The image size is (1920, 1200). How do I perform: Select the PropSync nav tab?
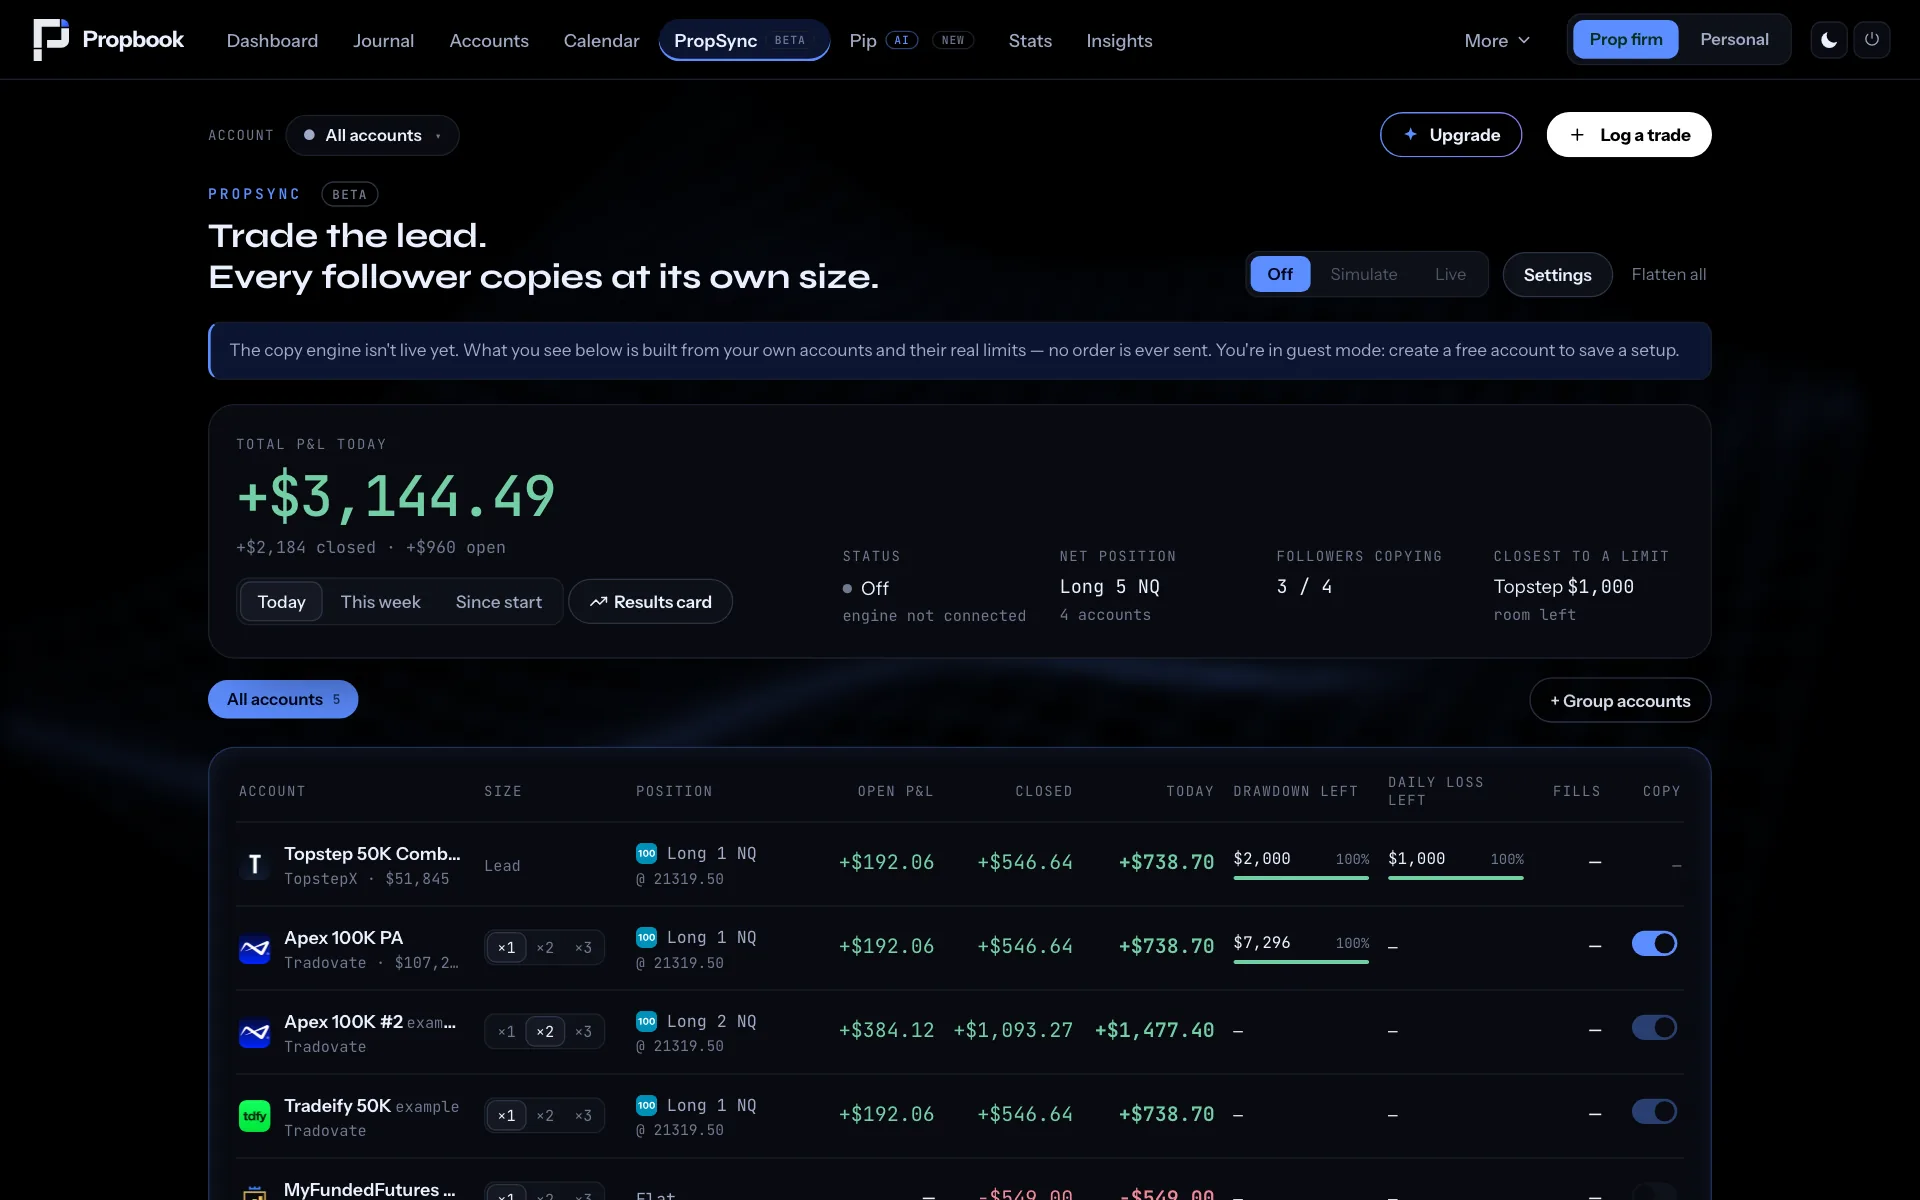pyautogui.click(x=744, y=40)
